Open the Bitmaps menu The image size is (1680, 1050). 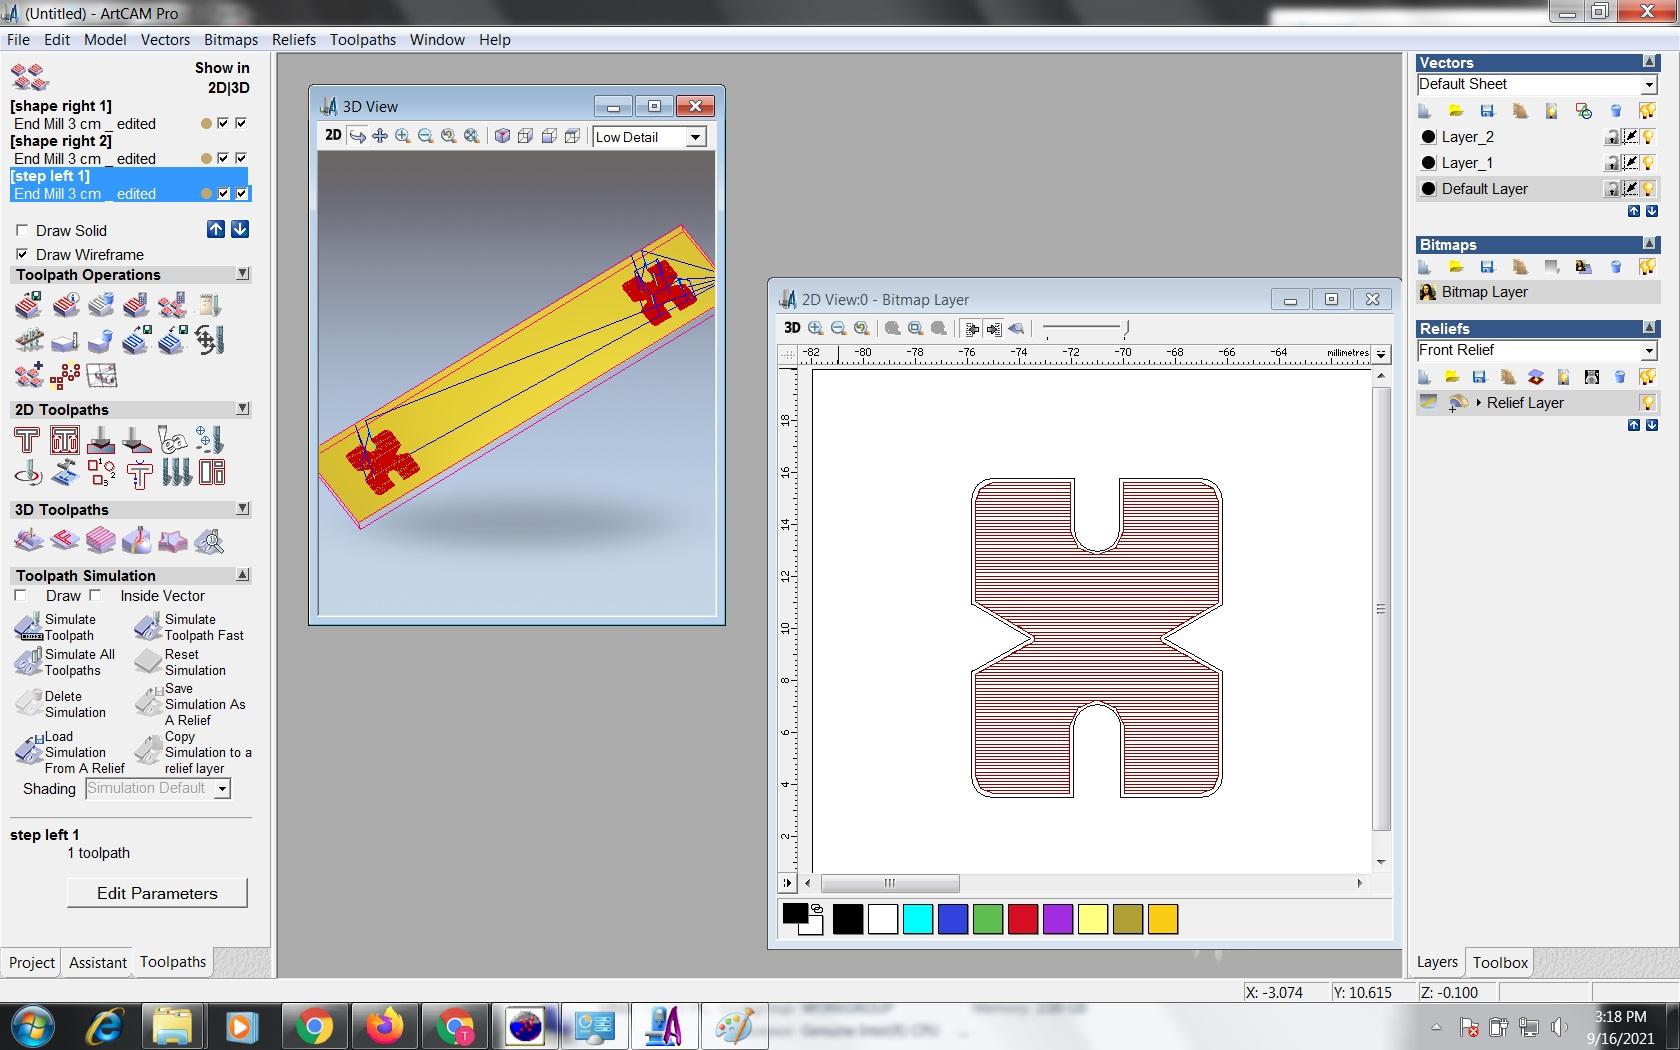tap(231, 40)
